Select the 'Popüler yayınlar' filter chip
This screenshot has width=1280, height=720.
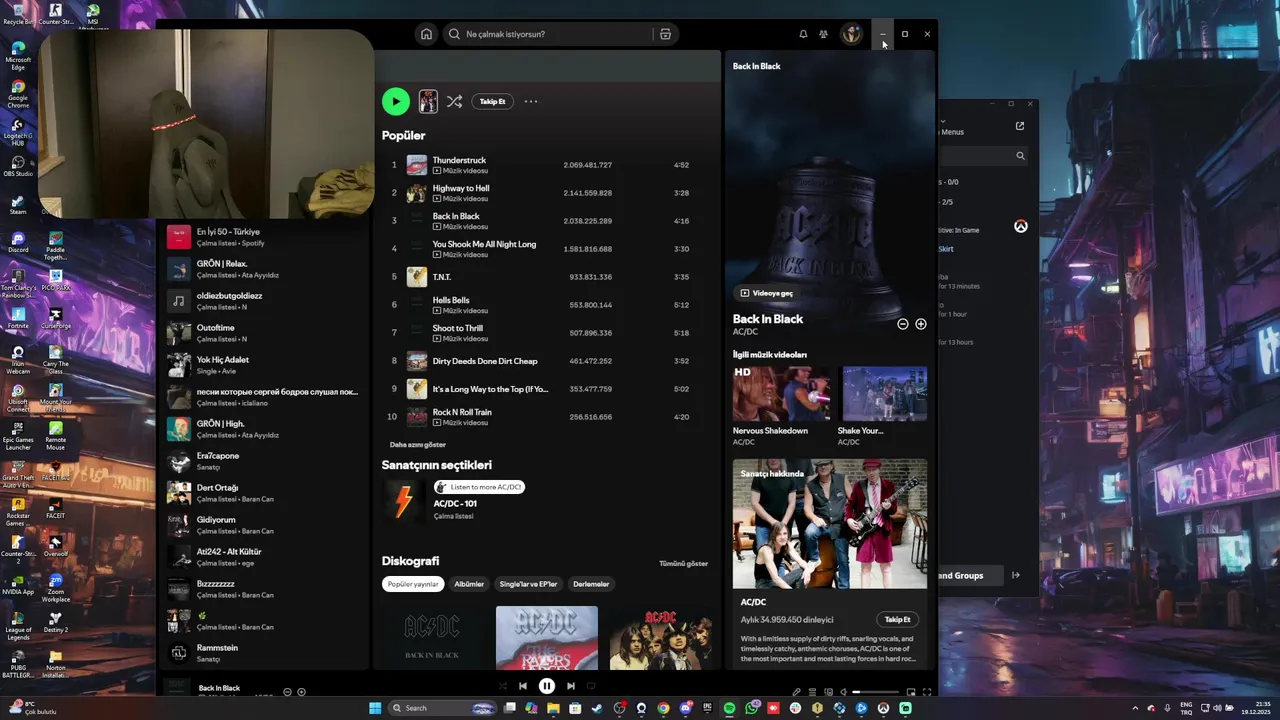point(413,584)
